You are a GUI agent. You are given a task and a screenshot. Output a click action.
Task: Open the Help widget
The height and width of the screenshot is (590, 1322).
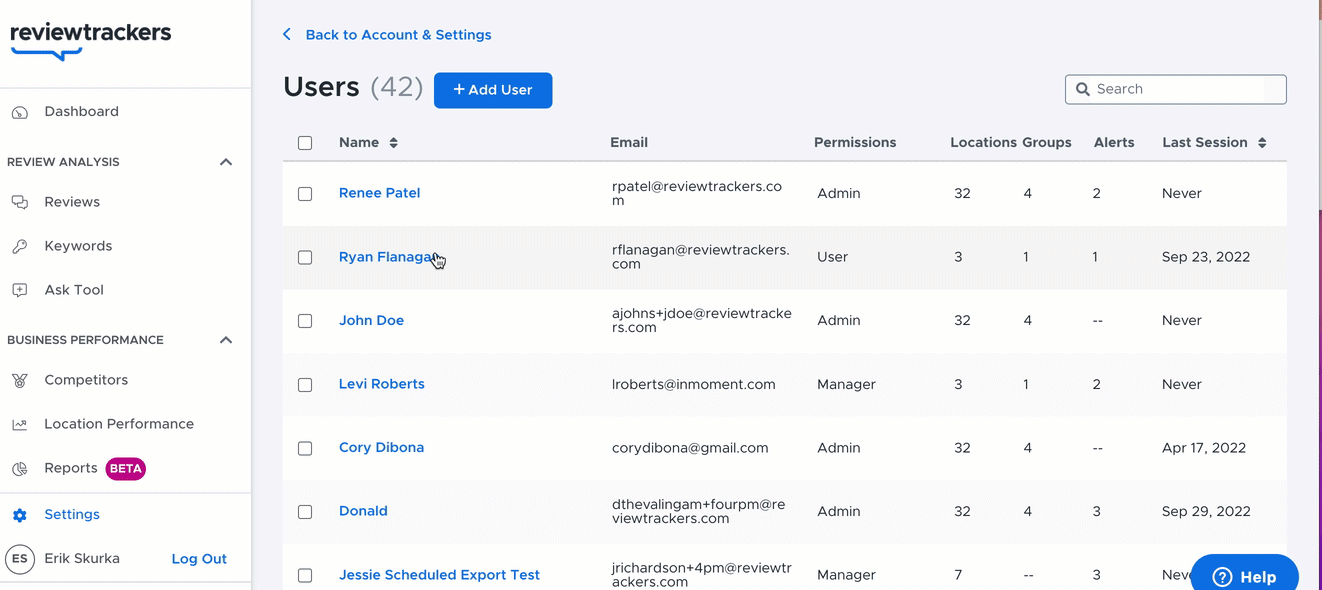tap(1245, 576)
